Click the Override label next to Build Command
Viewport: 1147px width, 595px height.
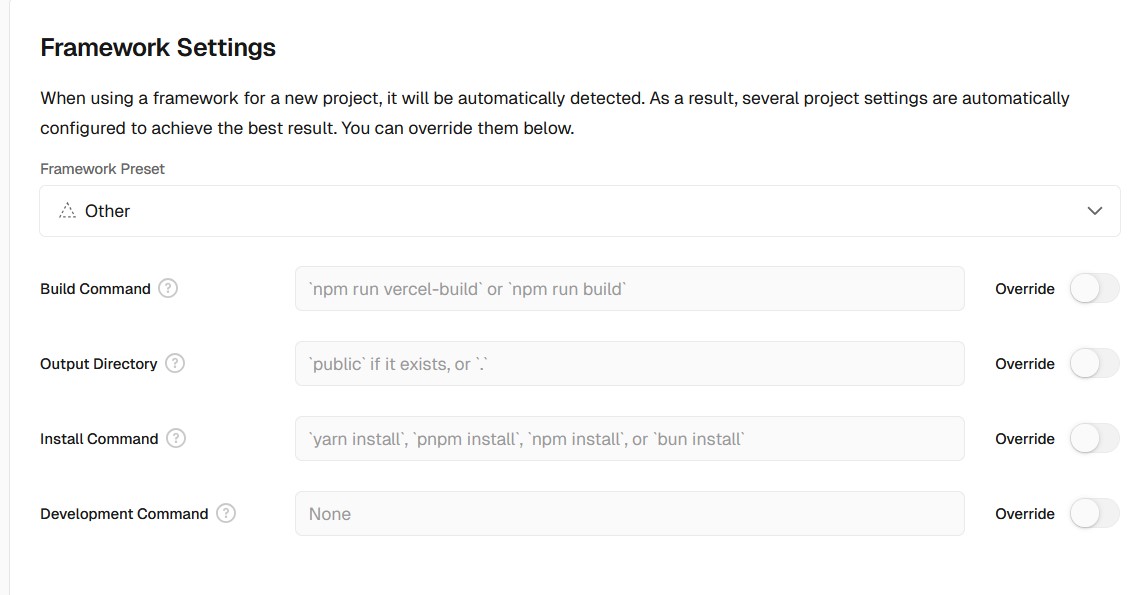pos(1025,289)
